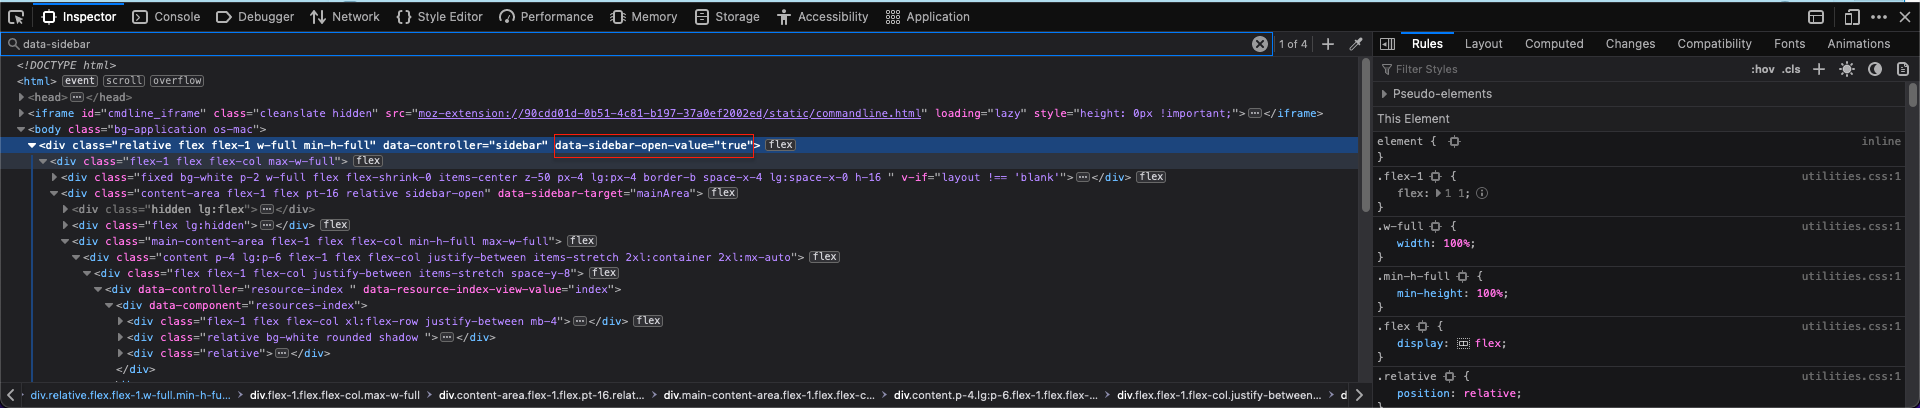Open the Storage tab
The image size is (1920, 408).
pos(727,17)
